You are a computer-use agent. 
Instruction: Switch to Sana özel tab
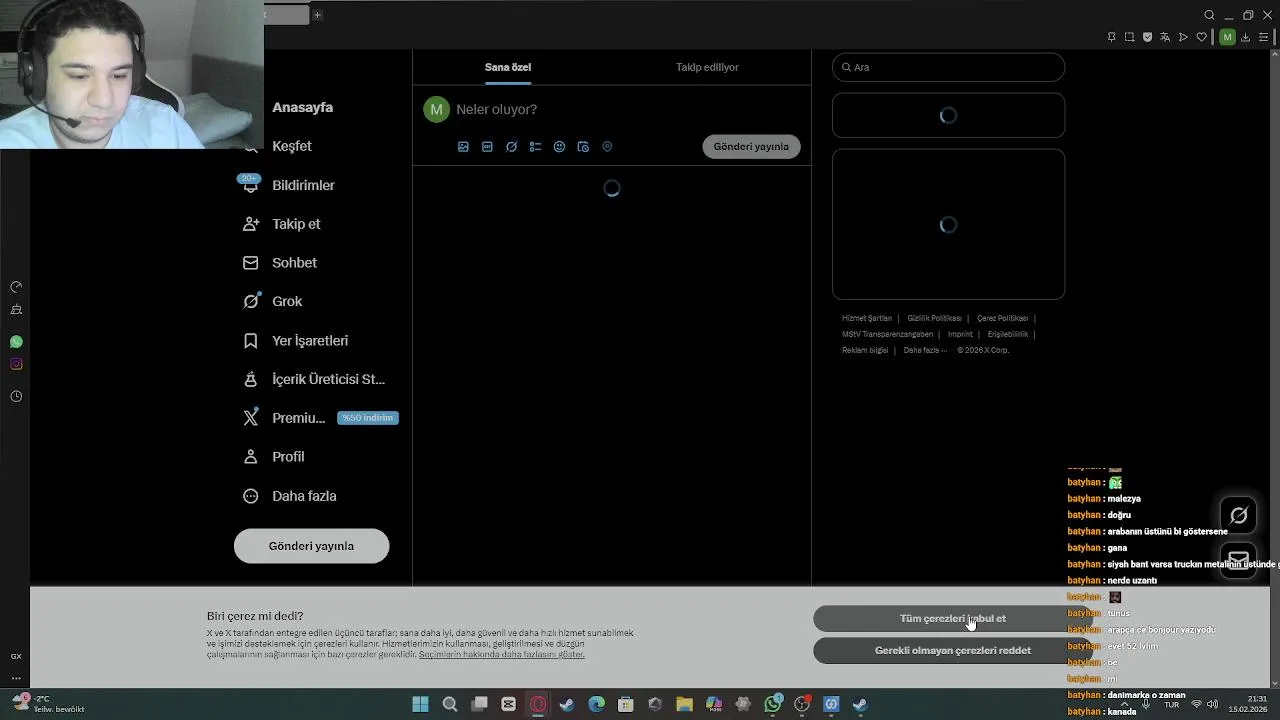point(508,67)
